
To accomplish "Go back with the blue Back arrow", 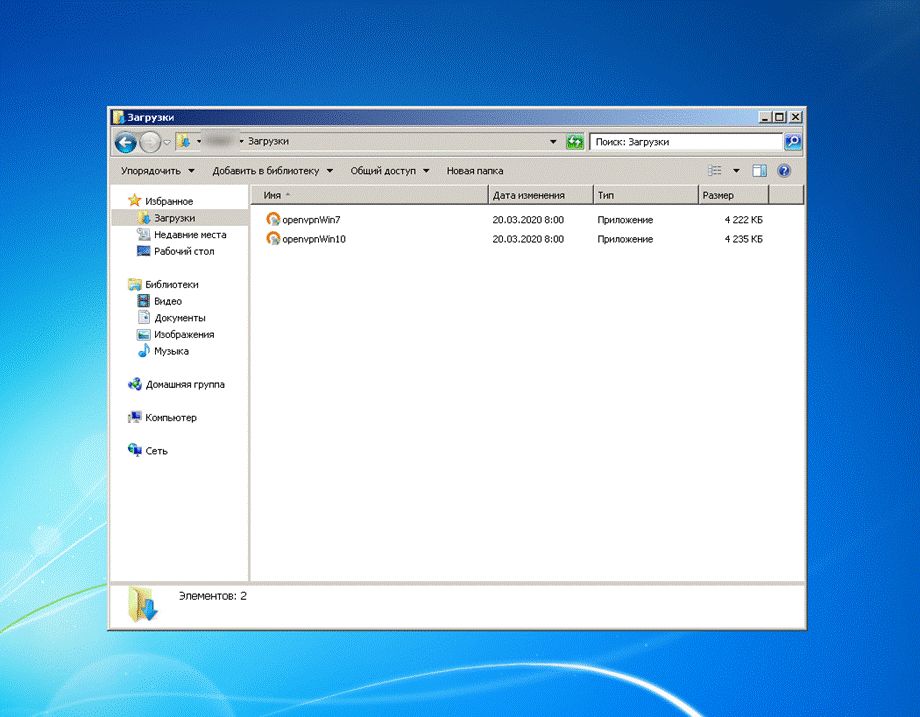I will tap(125, 142).
